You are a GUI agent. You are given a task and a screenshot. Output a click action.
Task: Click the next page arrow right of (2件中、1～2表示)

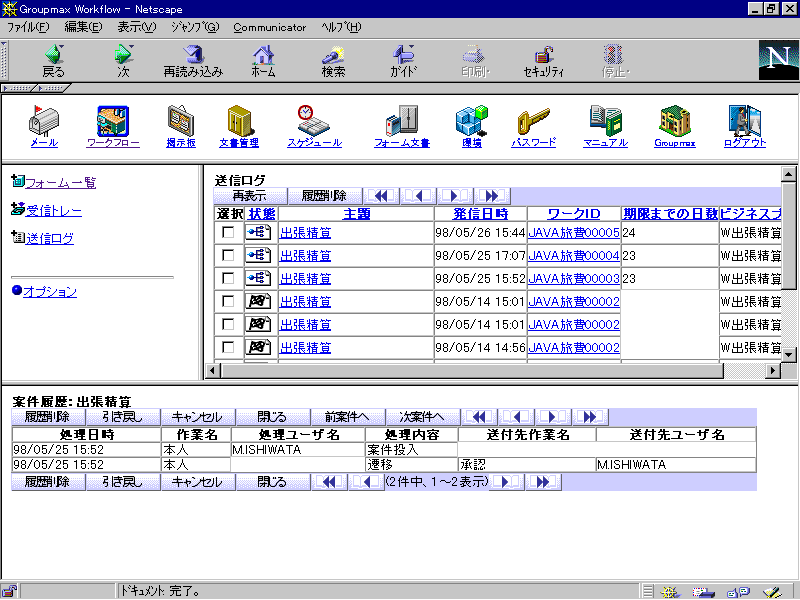point(505,482)
